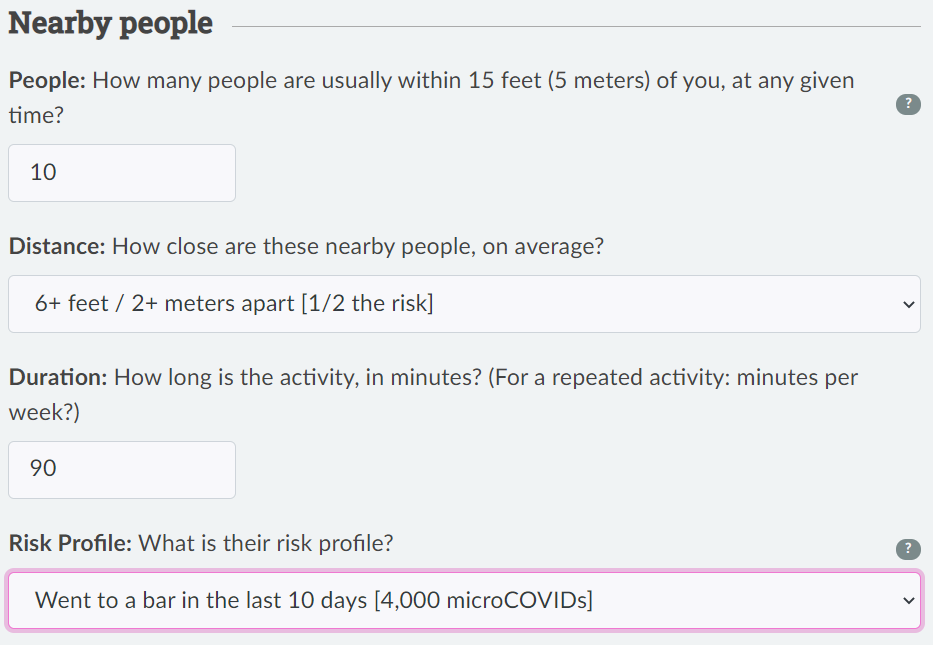Click the chevron arrow on the Distance dropdown
The image size is (933, 645).
point(908,305)
